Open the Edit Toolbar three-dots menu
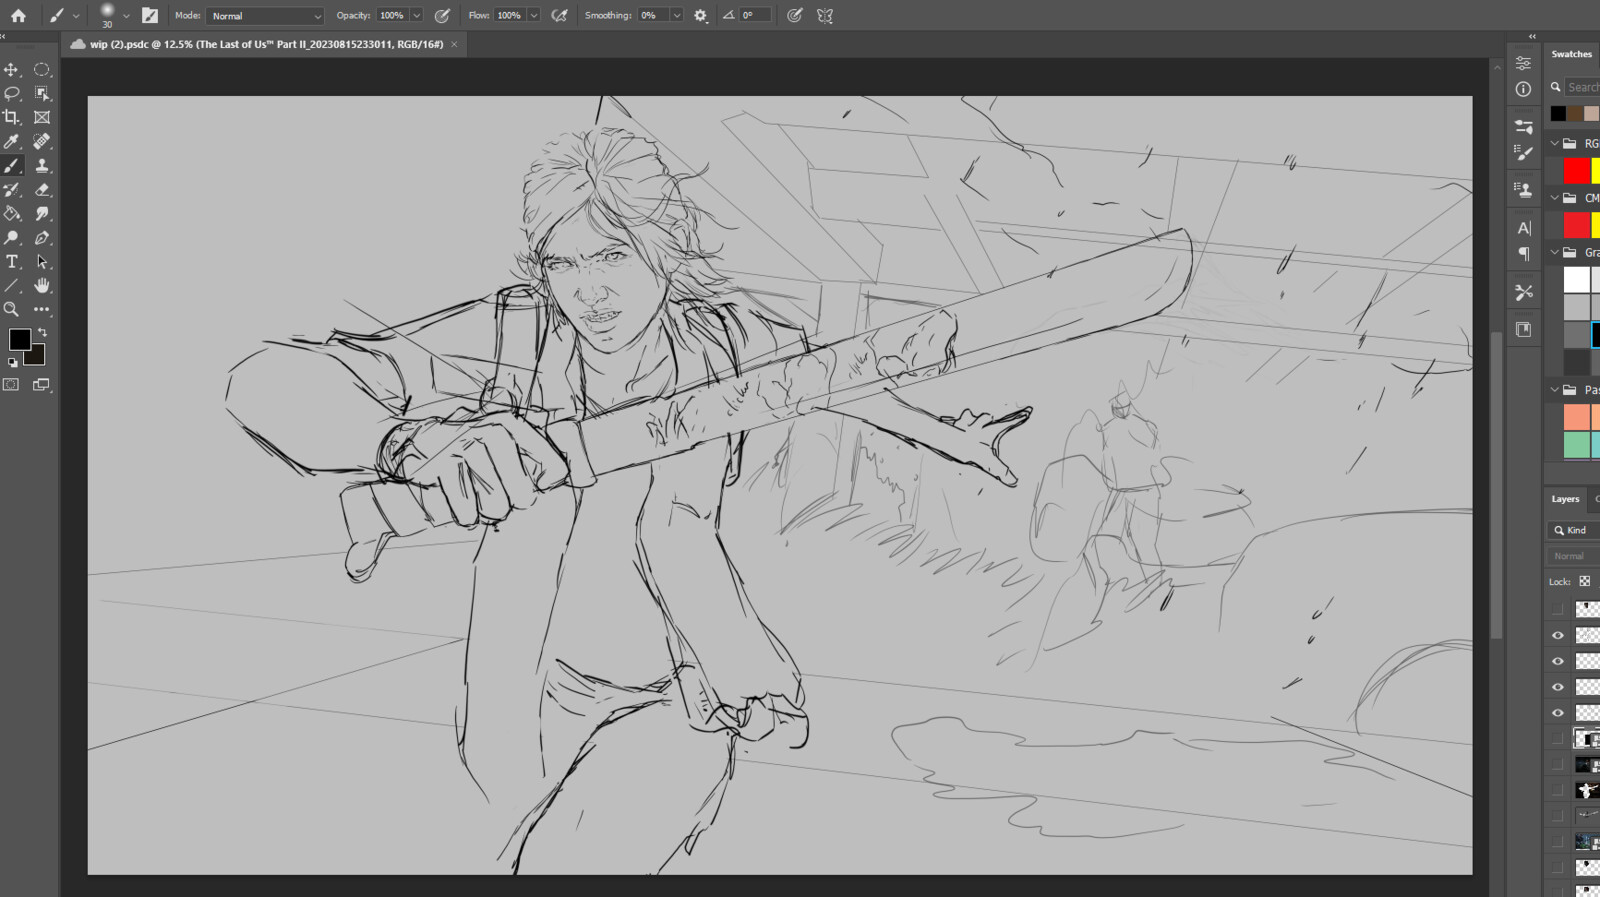 (42, 310)
